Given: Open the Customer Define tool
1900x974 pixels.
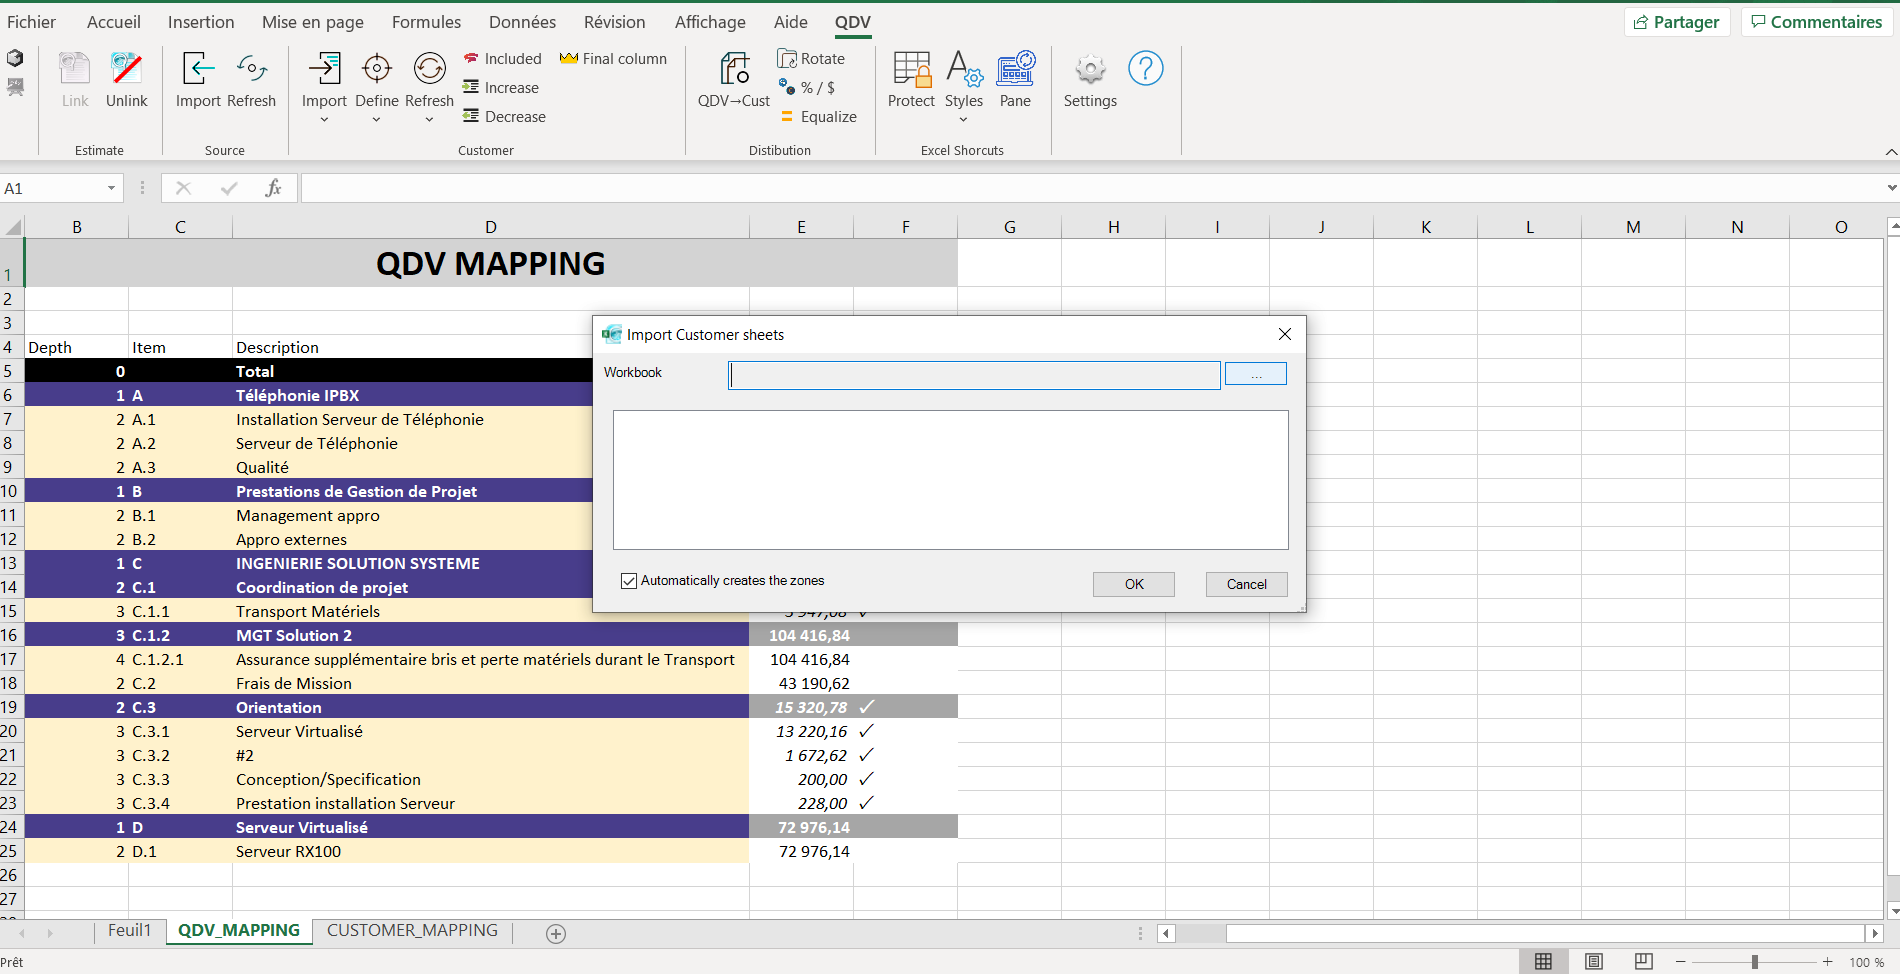Looking at the screenshot, I should pos(377,68).
